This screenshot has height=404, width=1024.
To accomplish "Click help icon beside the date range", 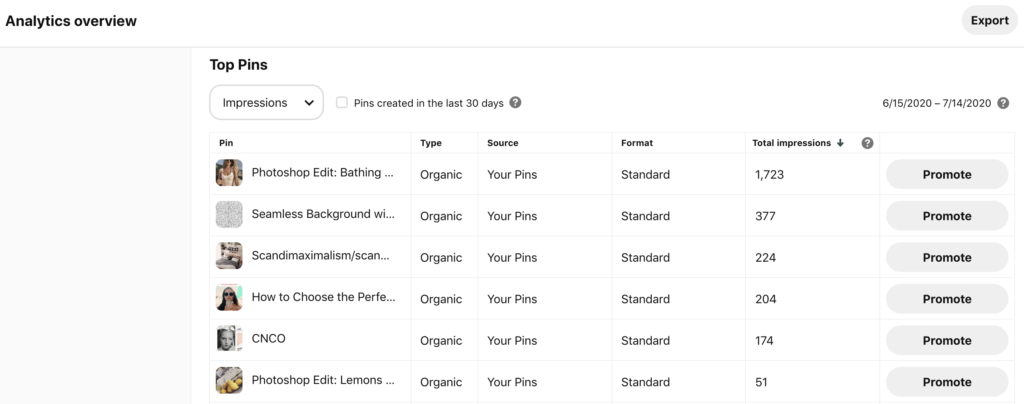I will [x=1002, y=103].
